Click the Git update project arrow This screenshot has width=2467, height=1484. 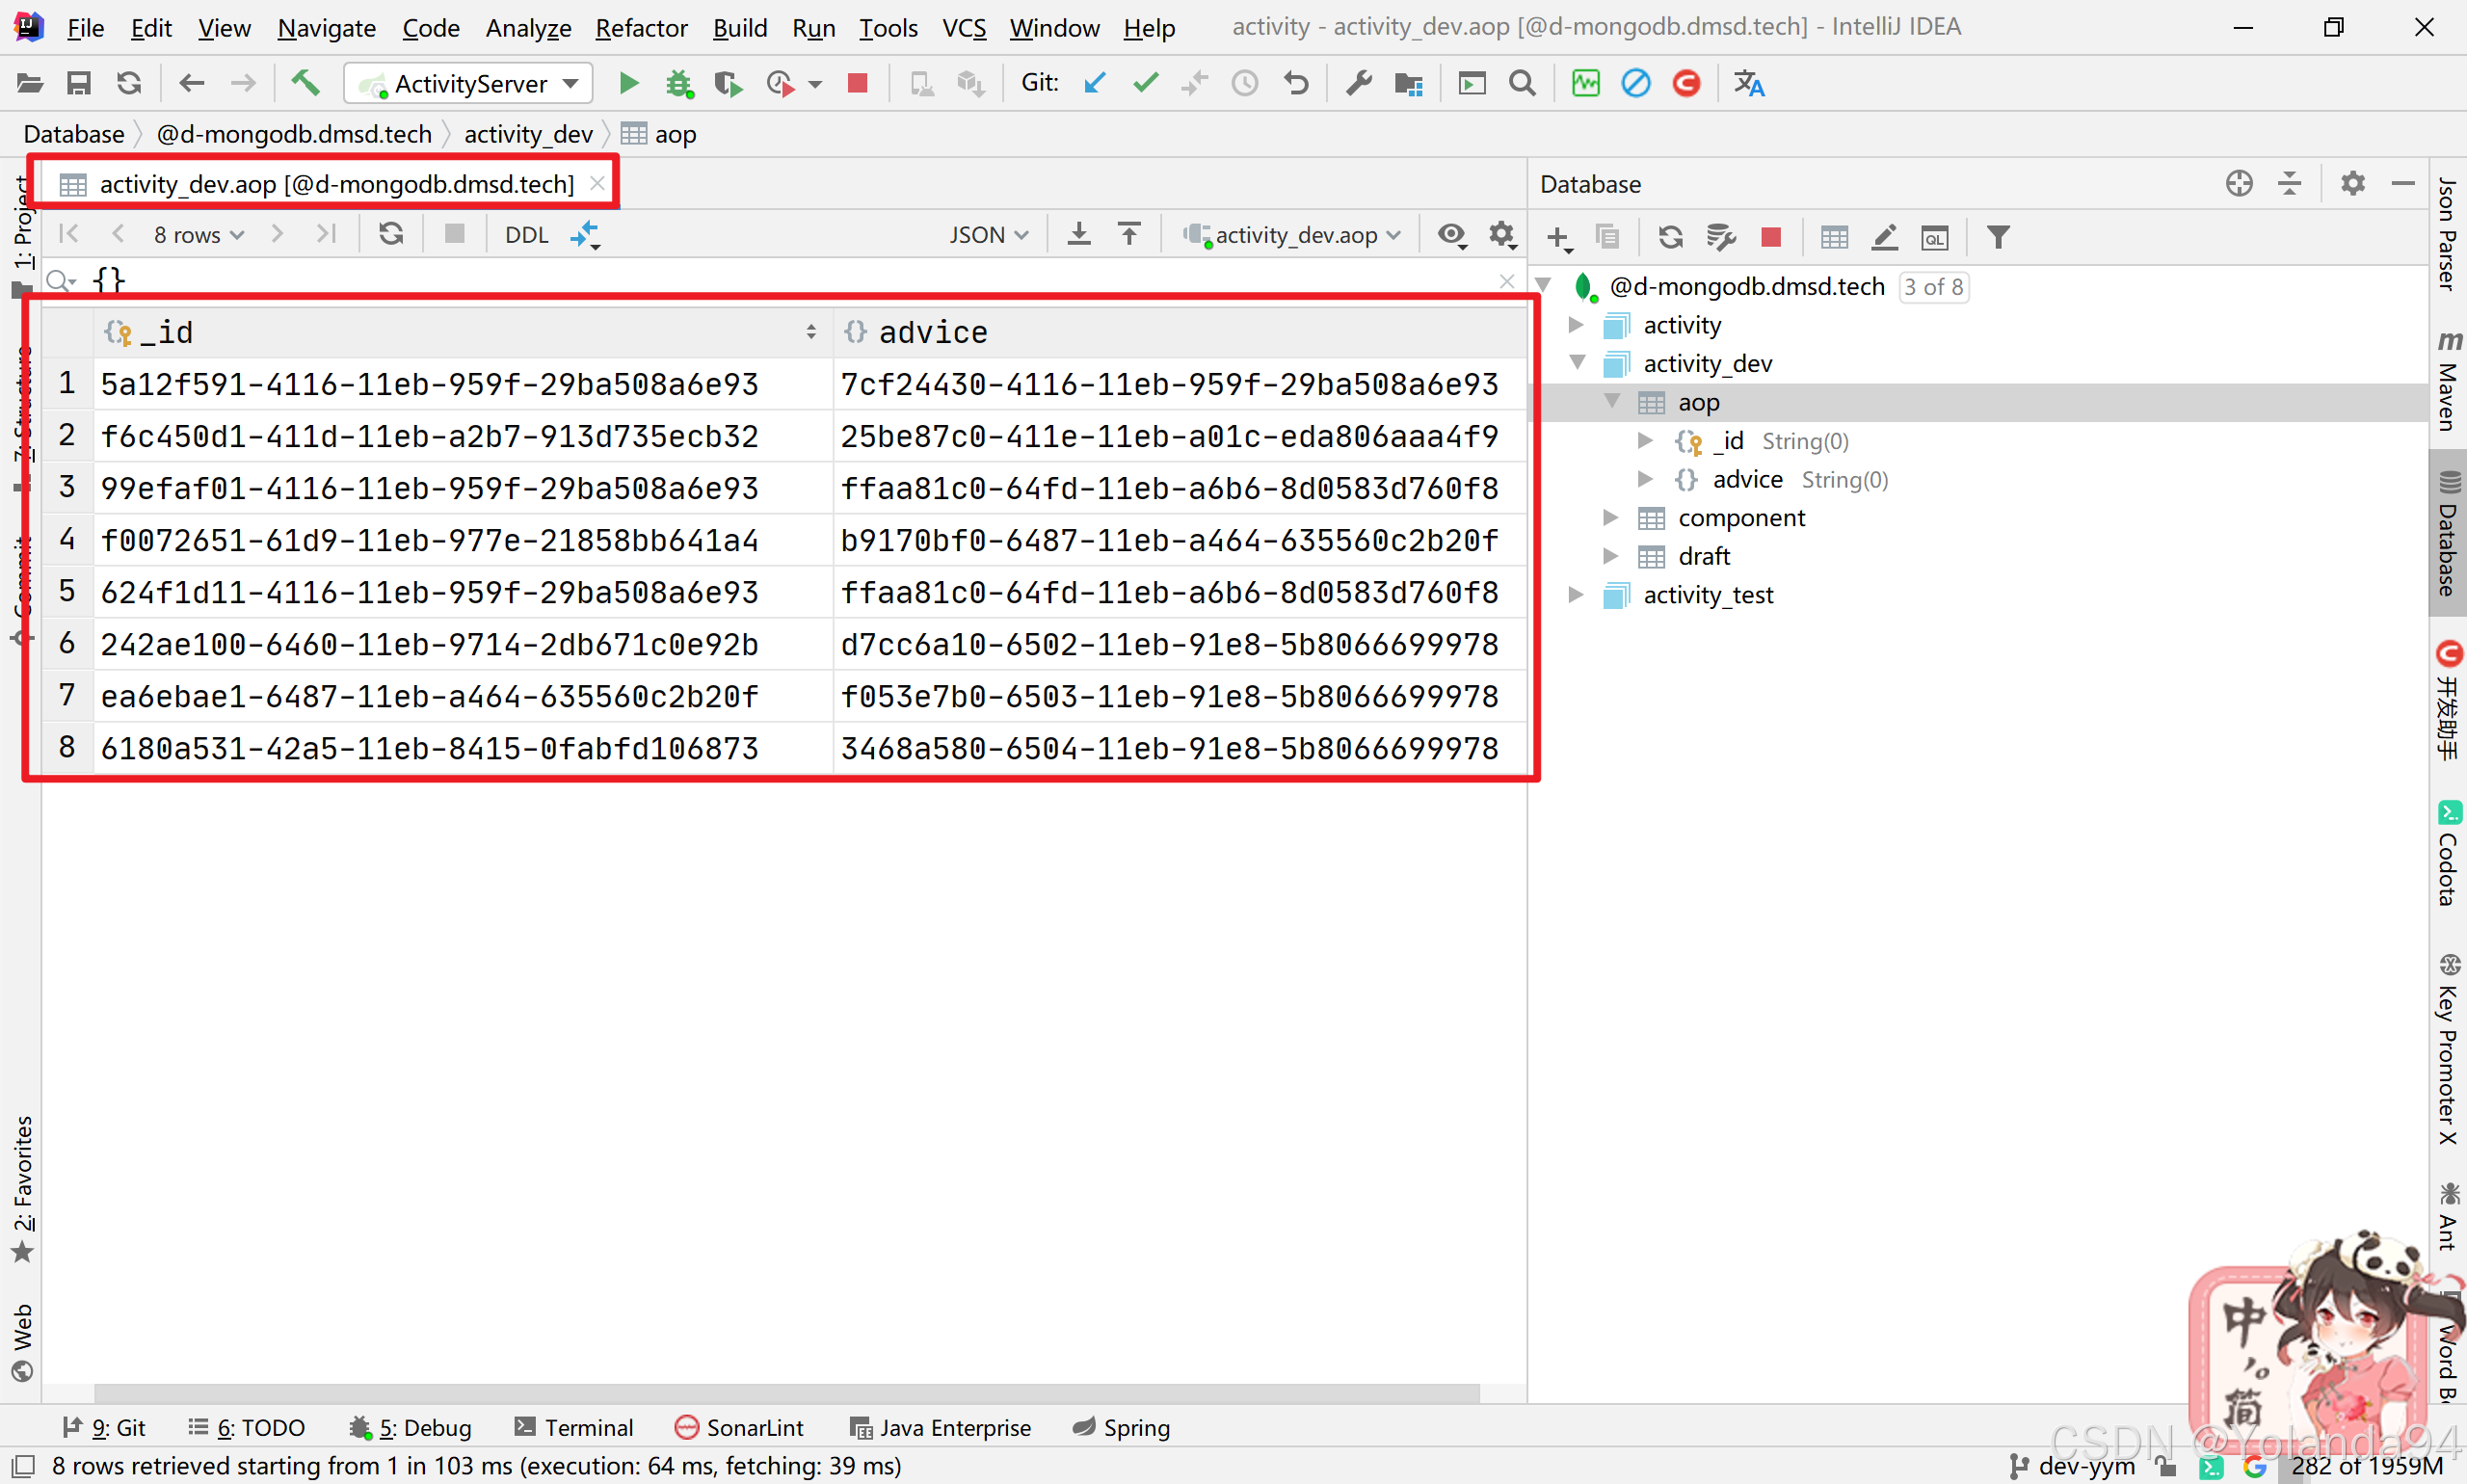(1095, 83)
